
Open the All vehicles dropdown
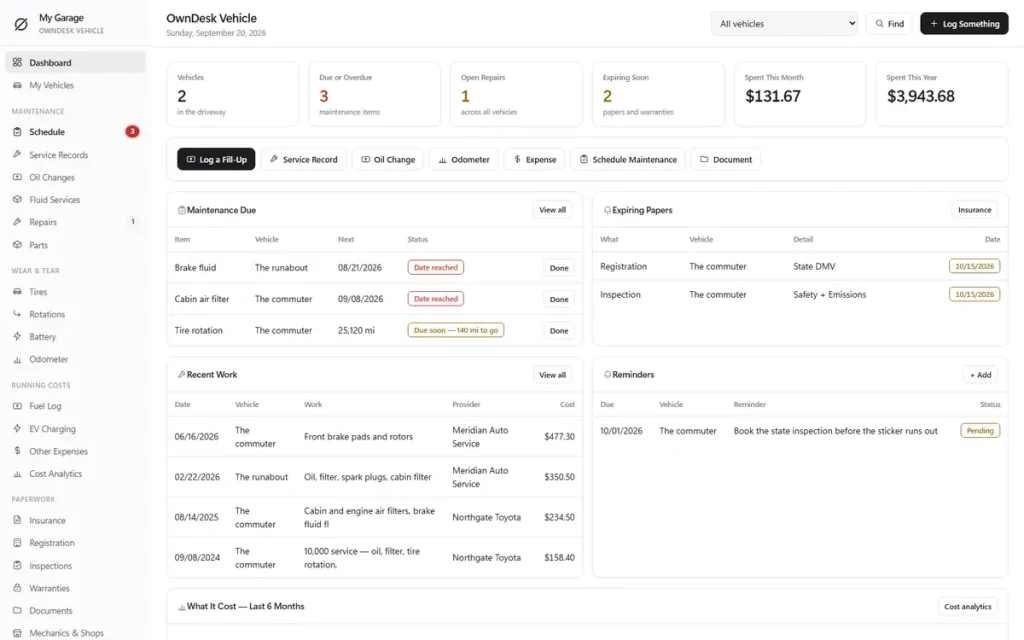click(784, 24)
